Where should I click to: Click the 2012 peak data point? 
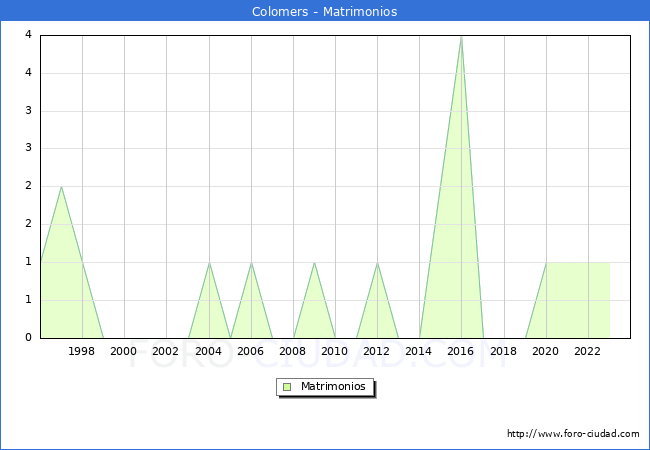click(x=377, y=263)
